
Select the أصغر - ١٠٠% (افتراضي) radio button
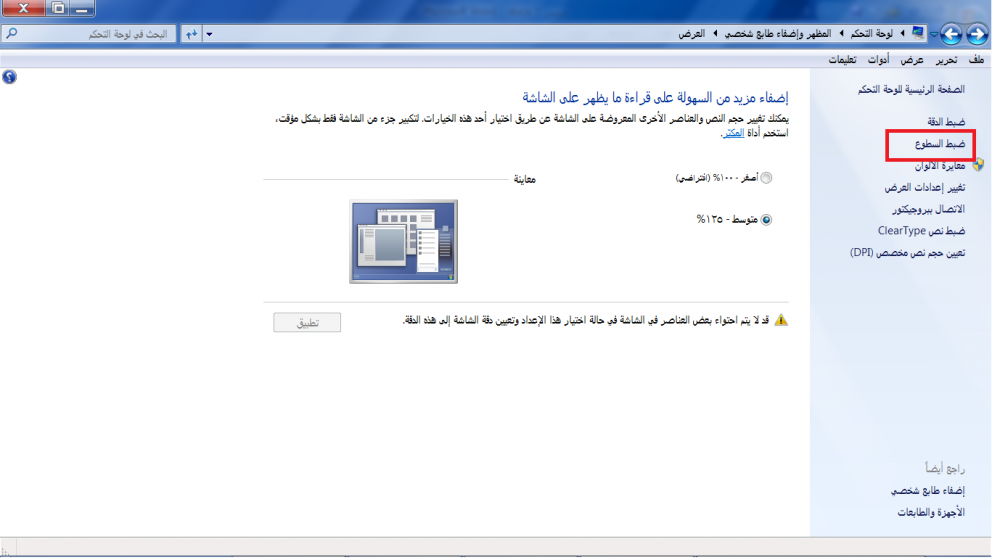click(x=767, y=178)
